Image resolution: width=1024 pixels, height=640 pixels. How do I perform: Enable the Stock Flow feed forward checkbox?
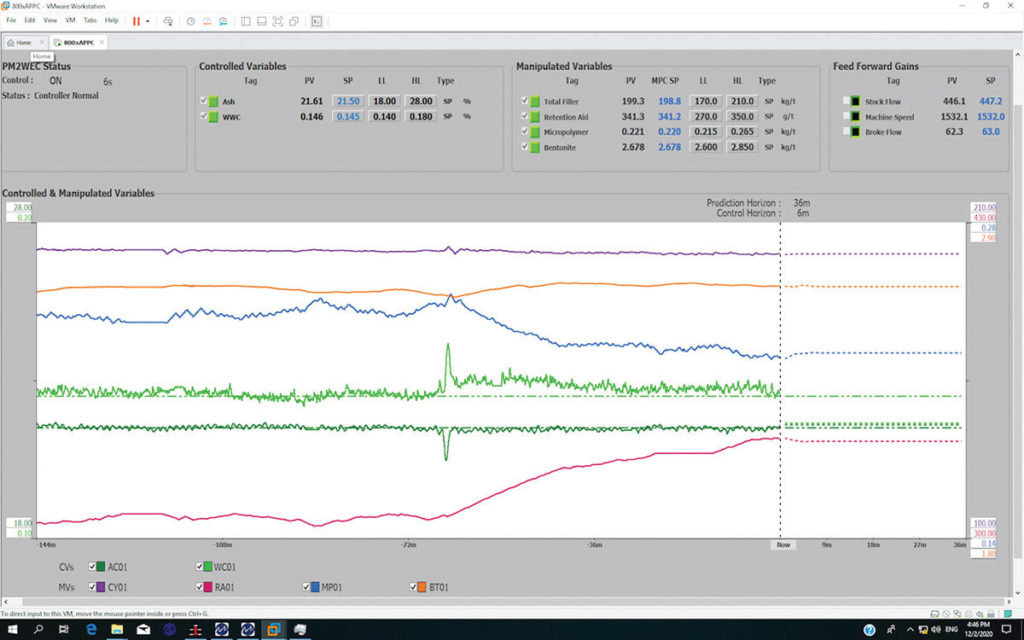click(x=847, y=101)
